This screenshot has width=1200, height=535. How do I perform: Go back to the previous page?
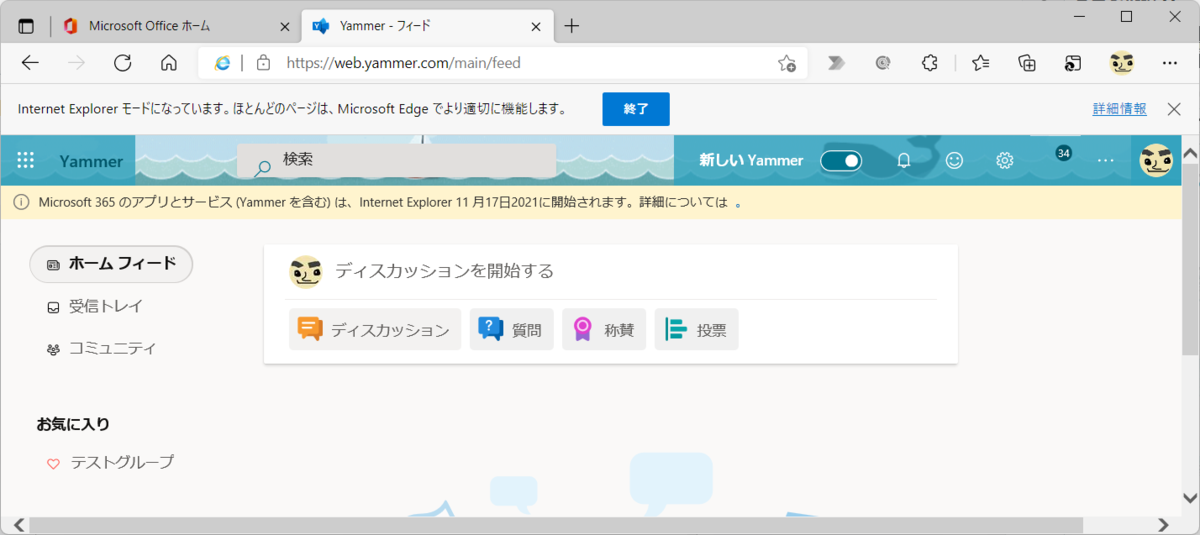point(30,63)
